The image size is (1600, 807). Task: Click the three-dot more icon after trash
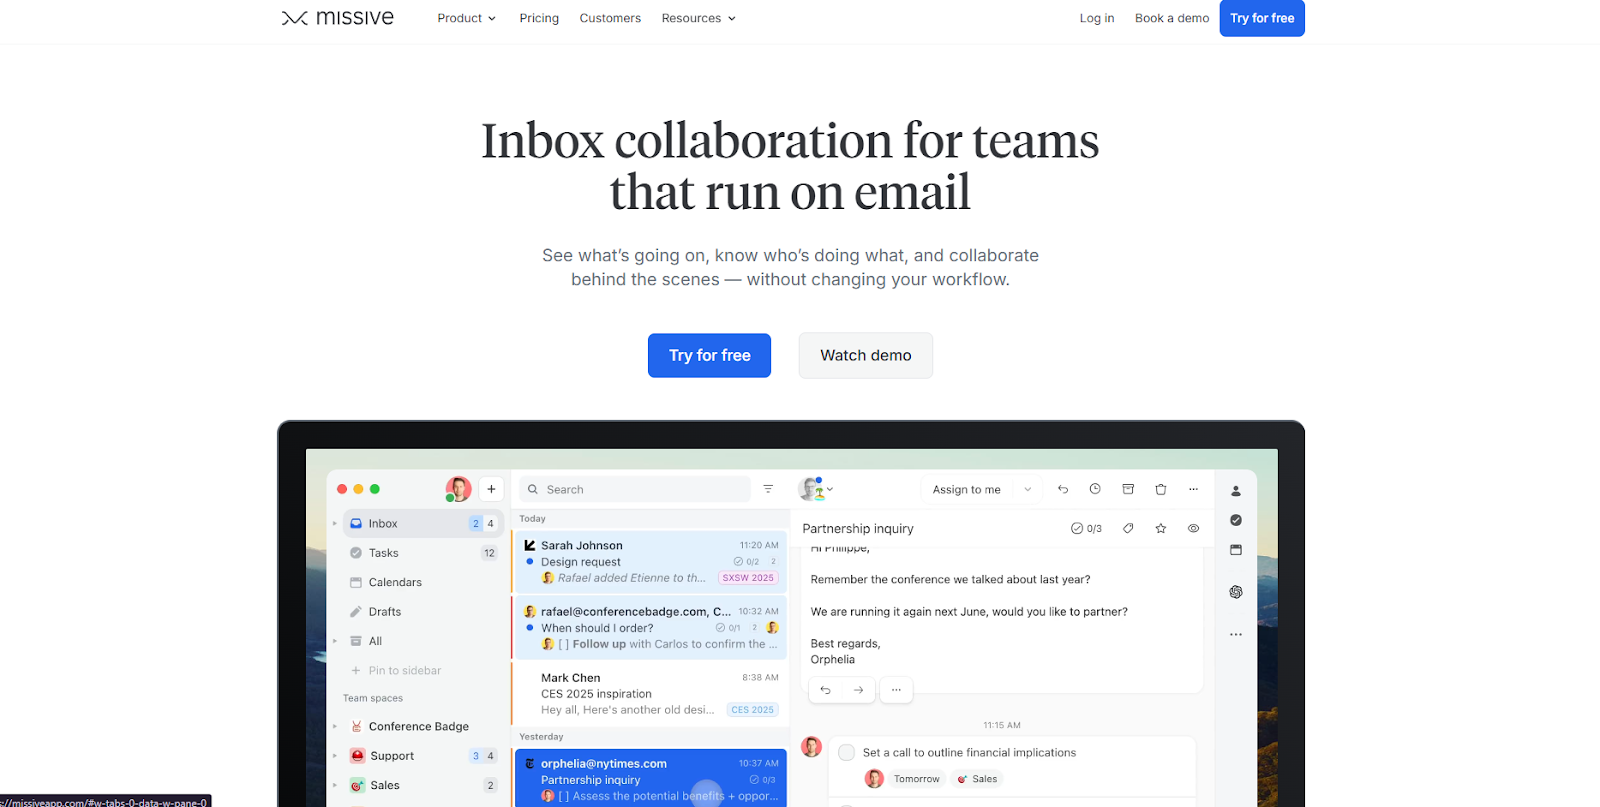tap(1193, 489)
